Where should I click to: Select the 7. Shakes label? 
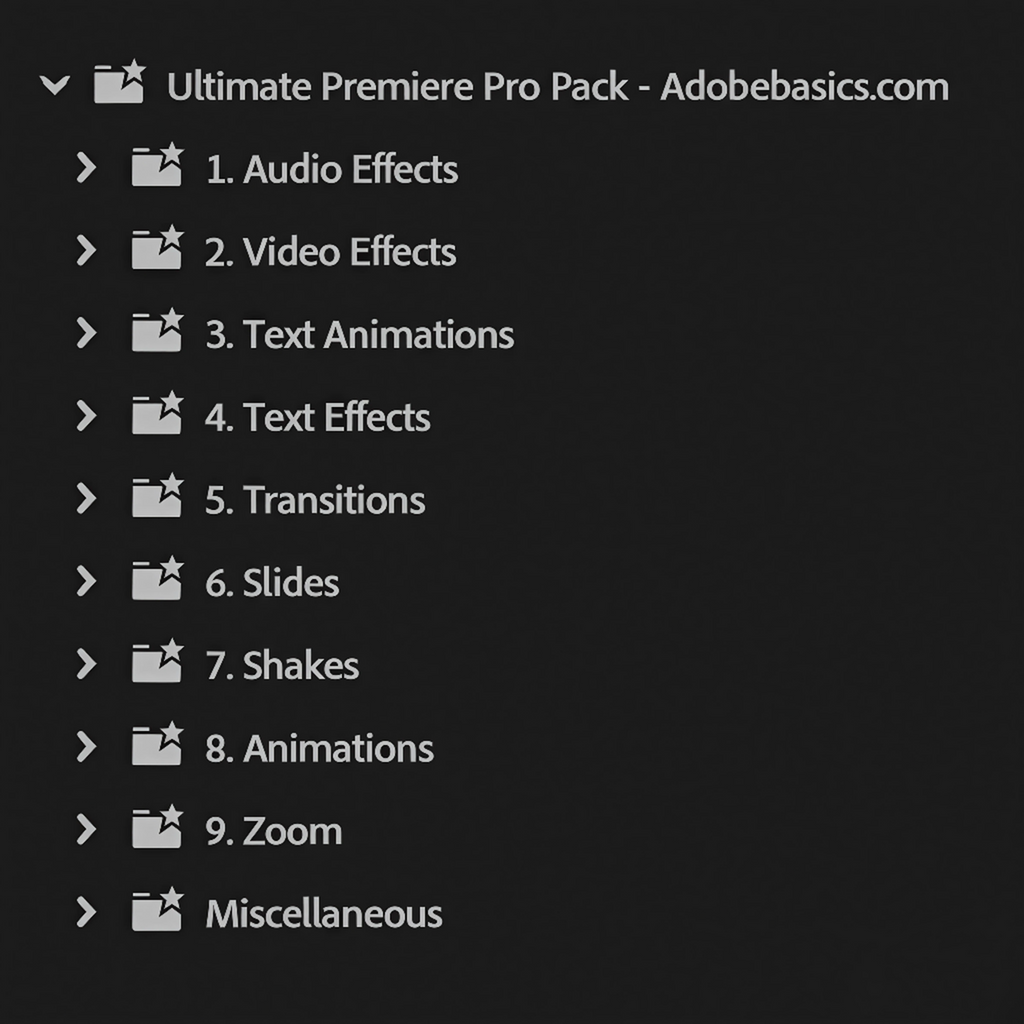(x=282, y=666)
